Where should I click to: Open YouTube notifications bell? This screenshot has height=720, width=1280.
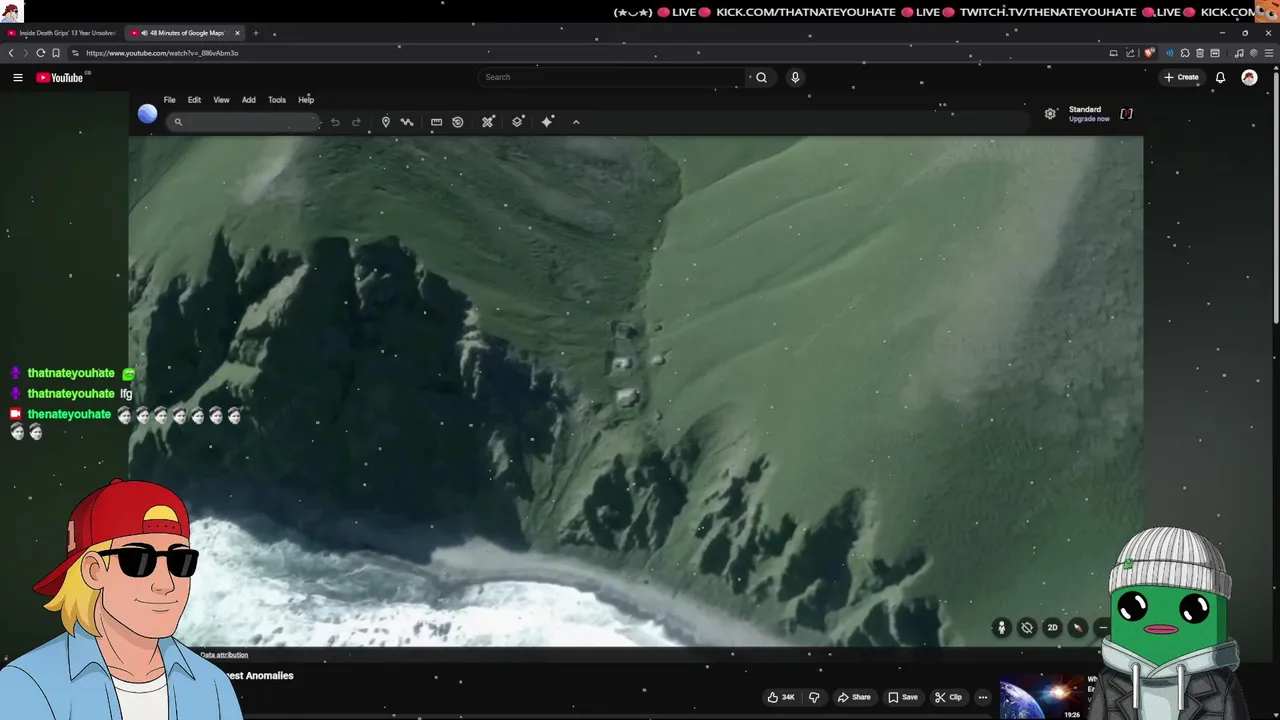tap(1220, 77)
